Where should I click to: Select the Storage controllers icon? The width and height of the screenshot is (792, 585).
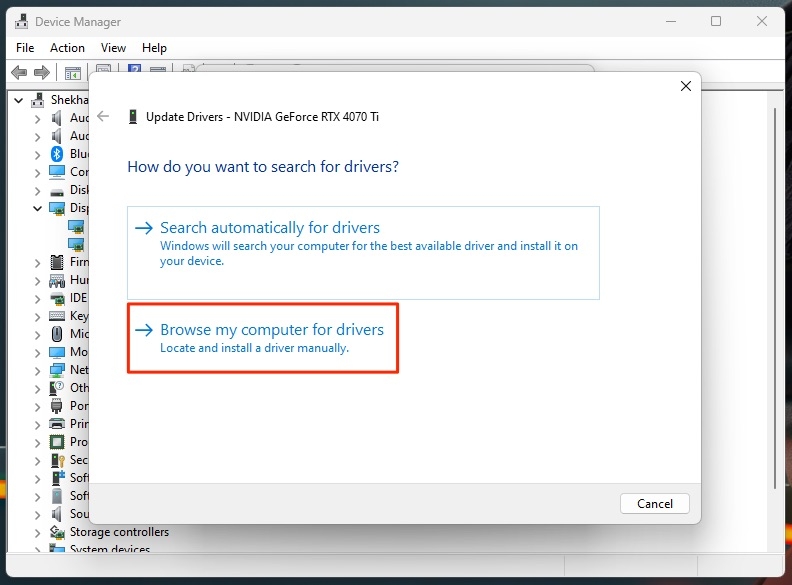[57, 532]
